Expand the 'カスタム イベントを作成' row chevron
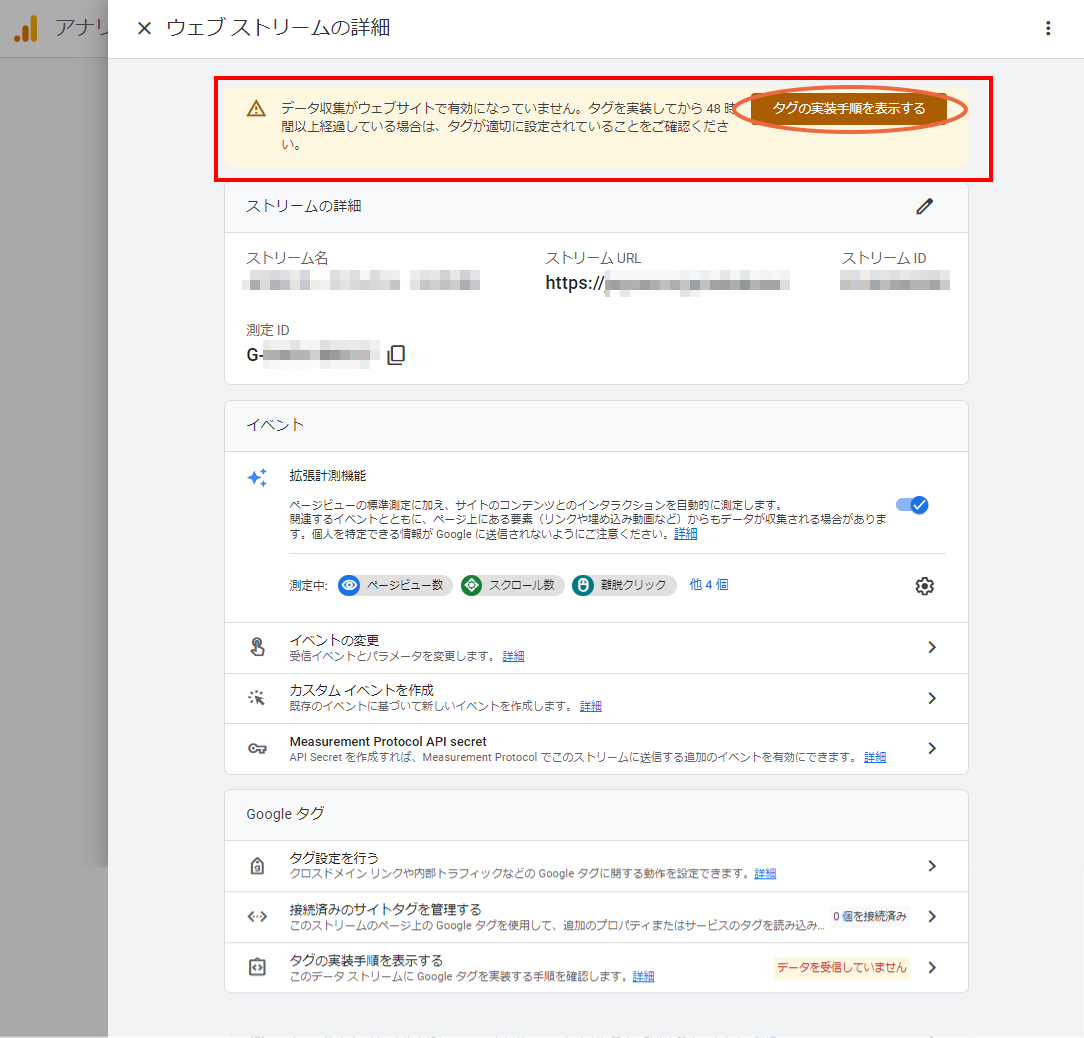 [931, 698]
